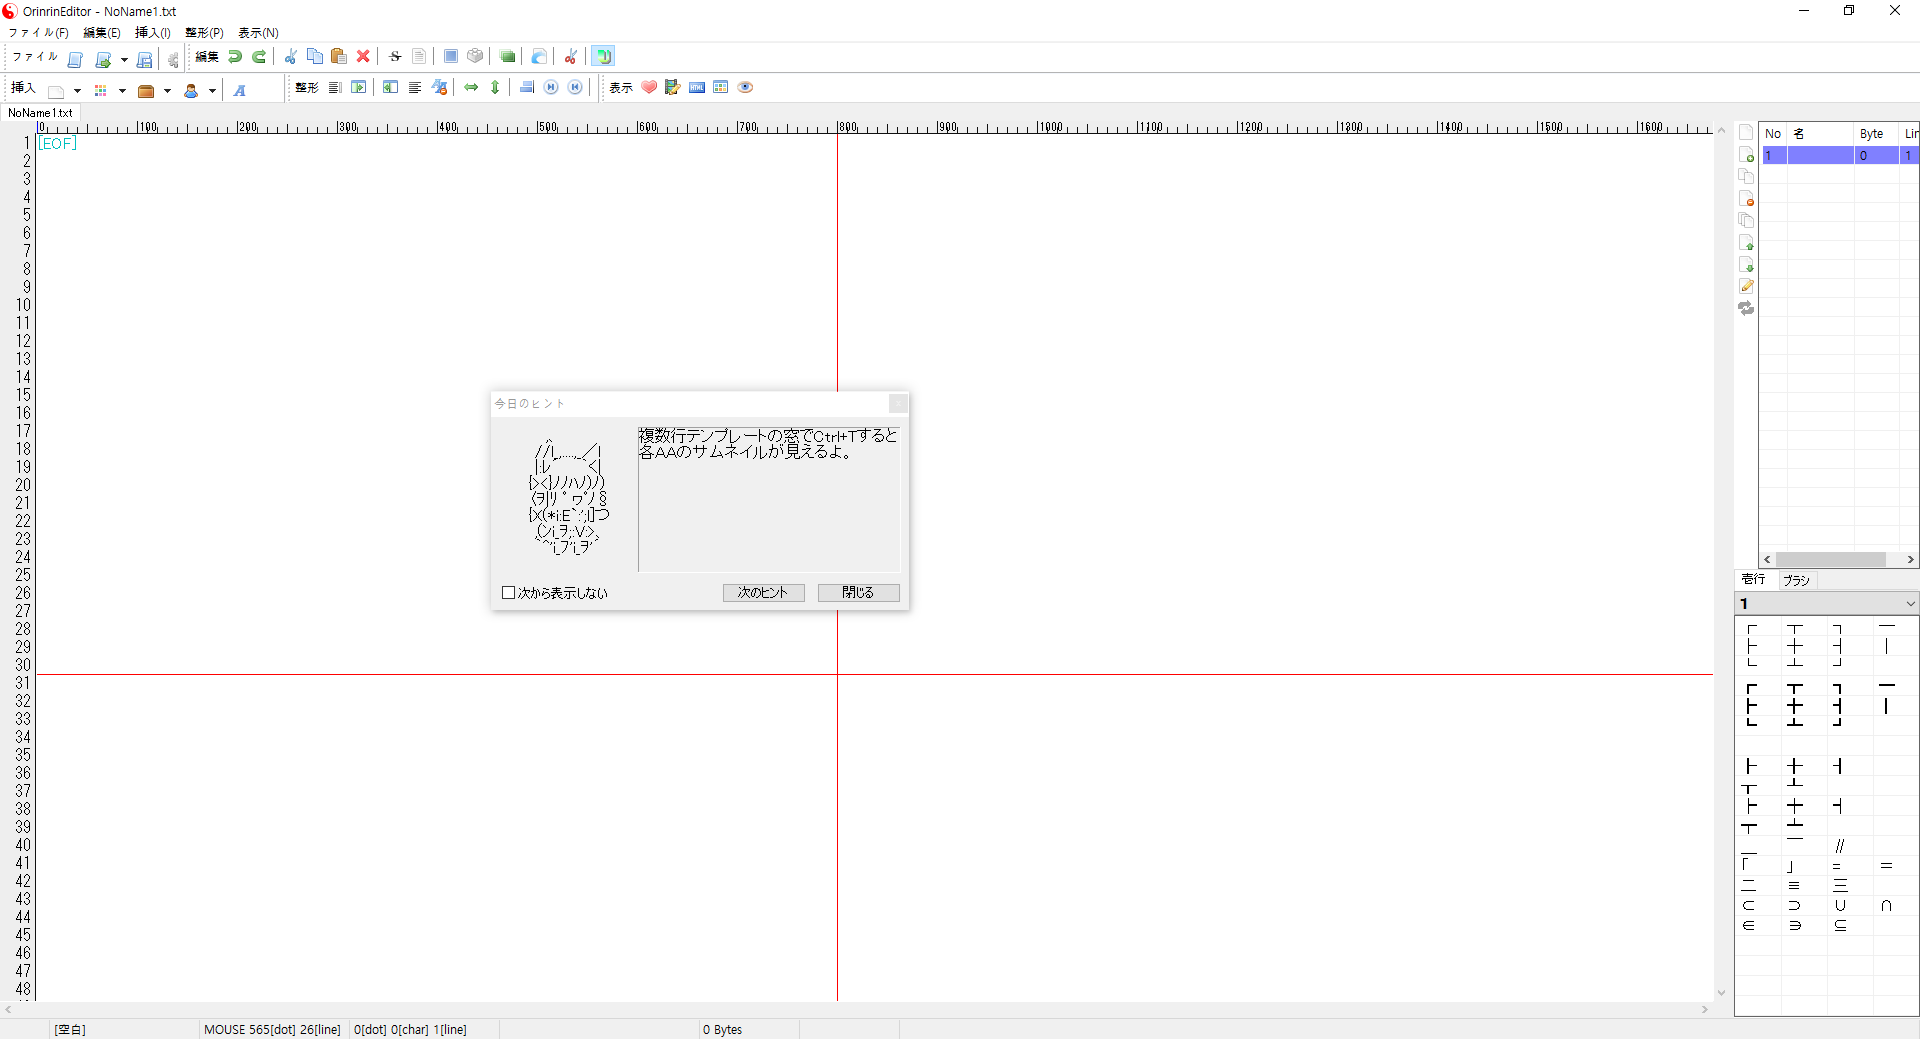Click the hint text box in dialog
The width and height of the screenshot is (1920, 1039).
point(768,499)
